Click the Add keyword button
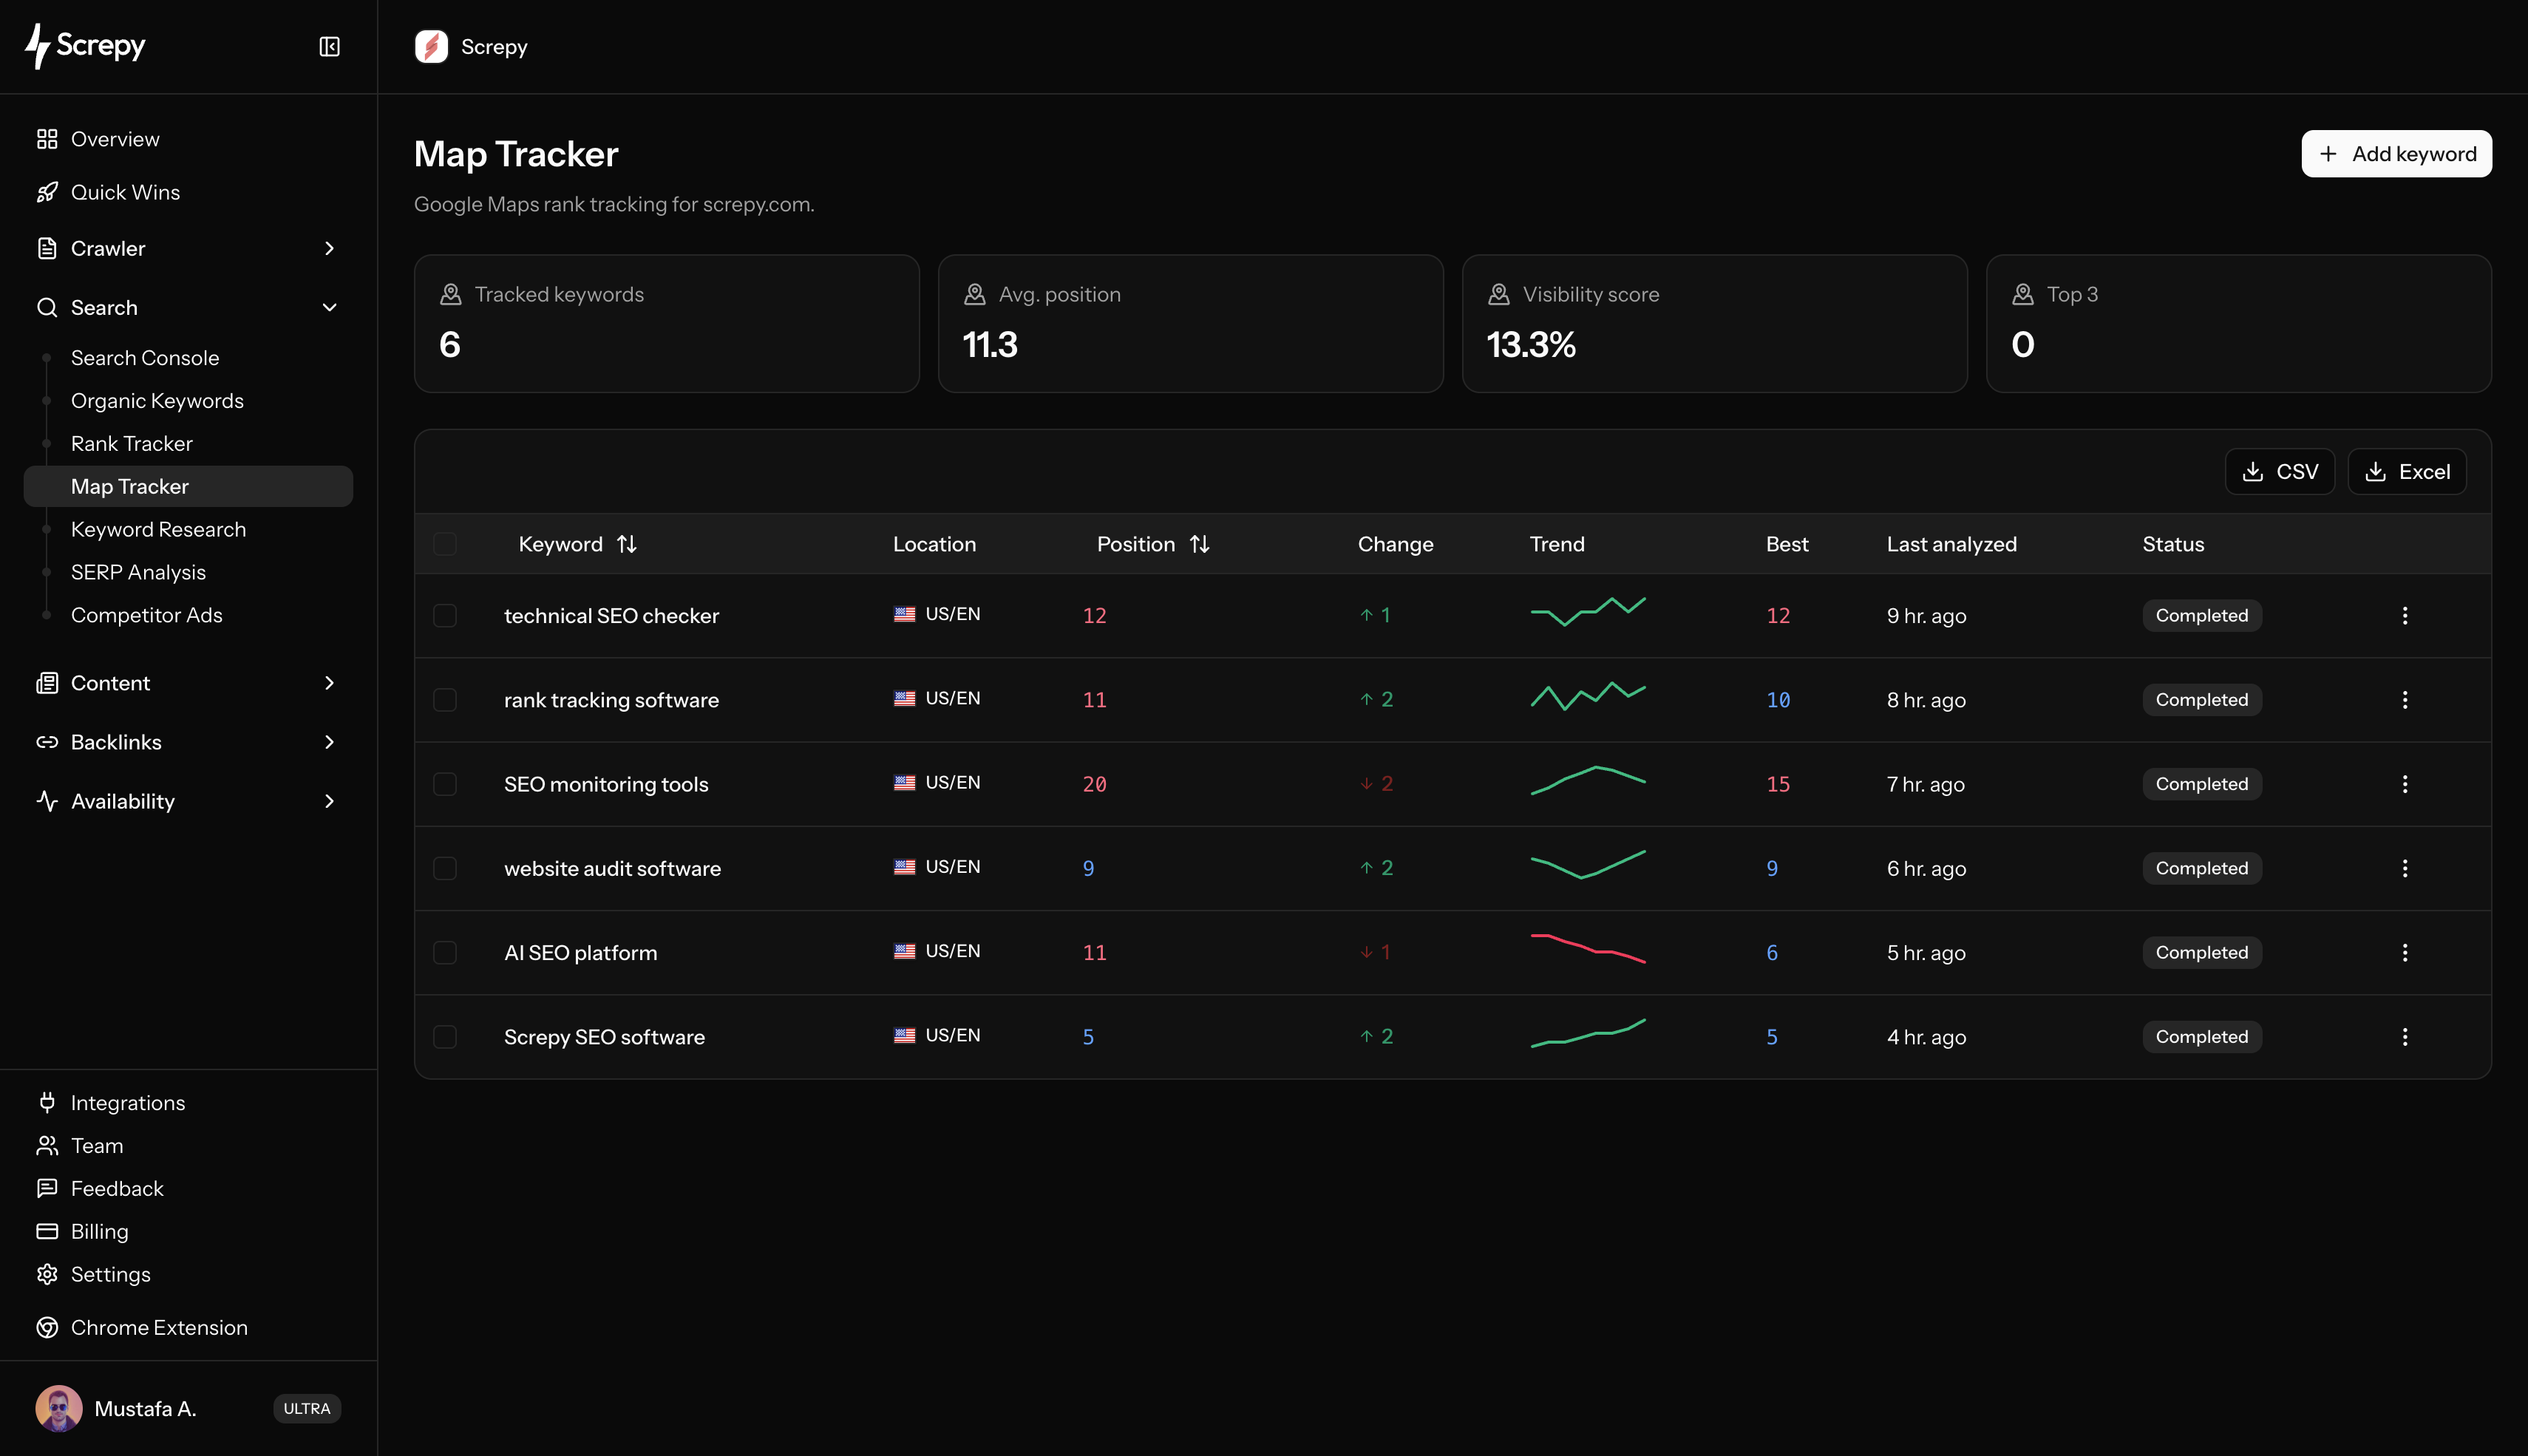Image resolution: width=2528 pixels, height=1456 pixels. pyautogui.click(x=2396, y=154)
